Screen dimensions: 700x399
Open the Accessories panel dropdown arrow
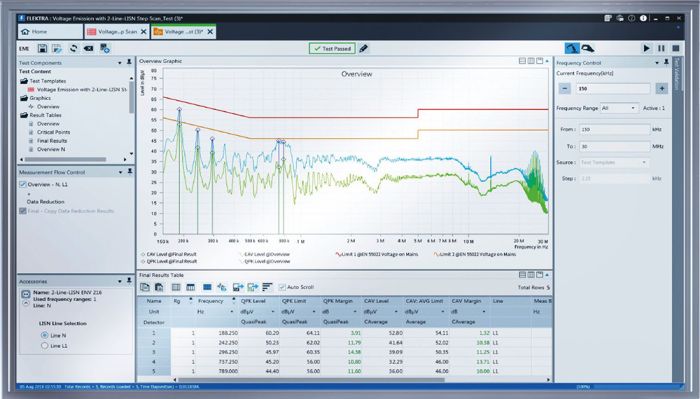pyautogui.click(x=120, y=281)
